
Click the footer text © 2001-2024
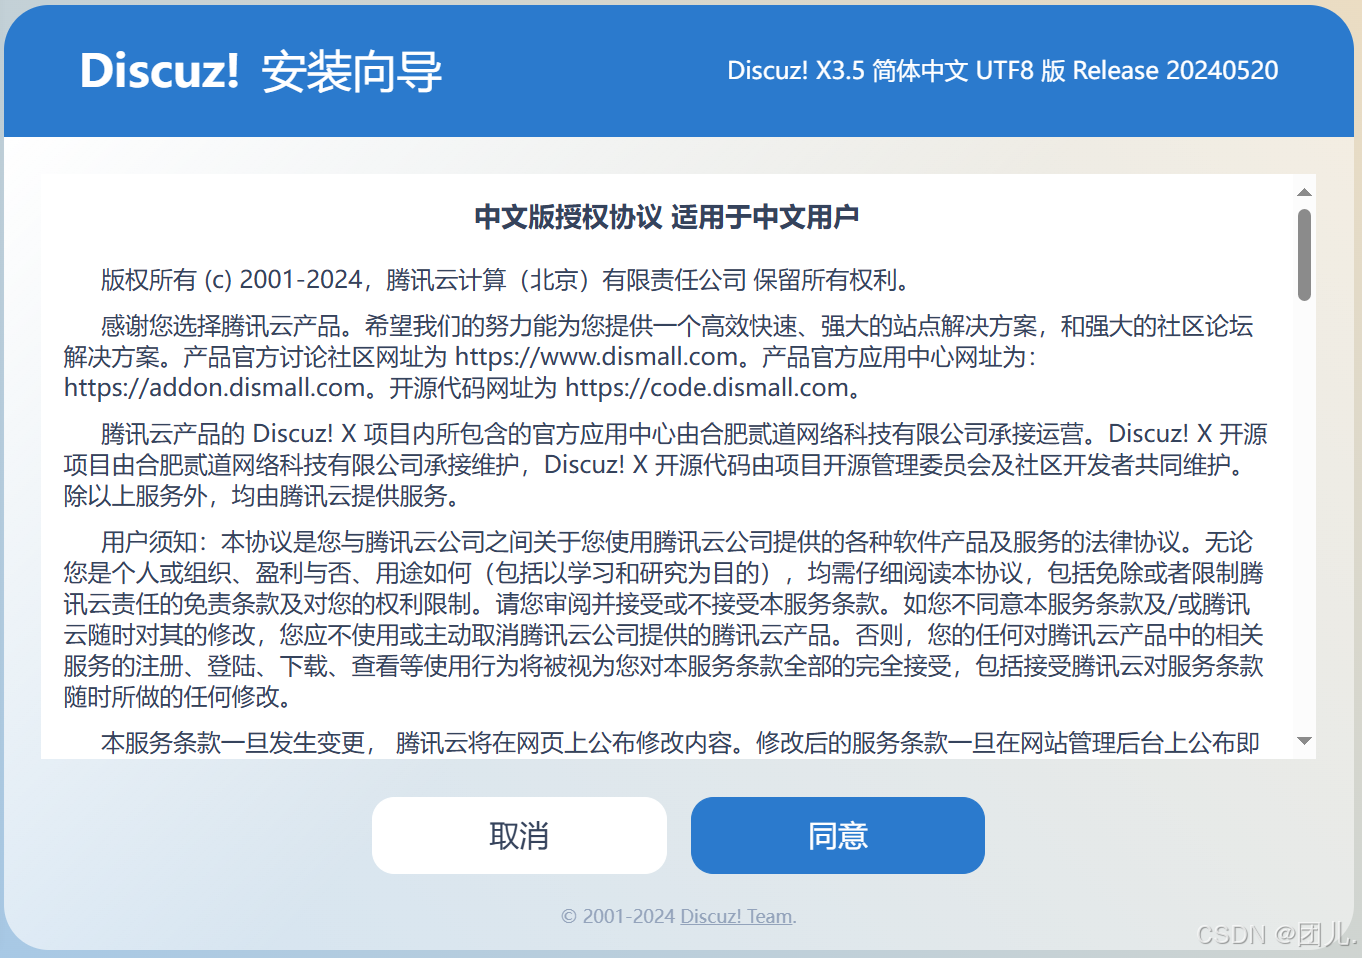coord(618,916)
